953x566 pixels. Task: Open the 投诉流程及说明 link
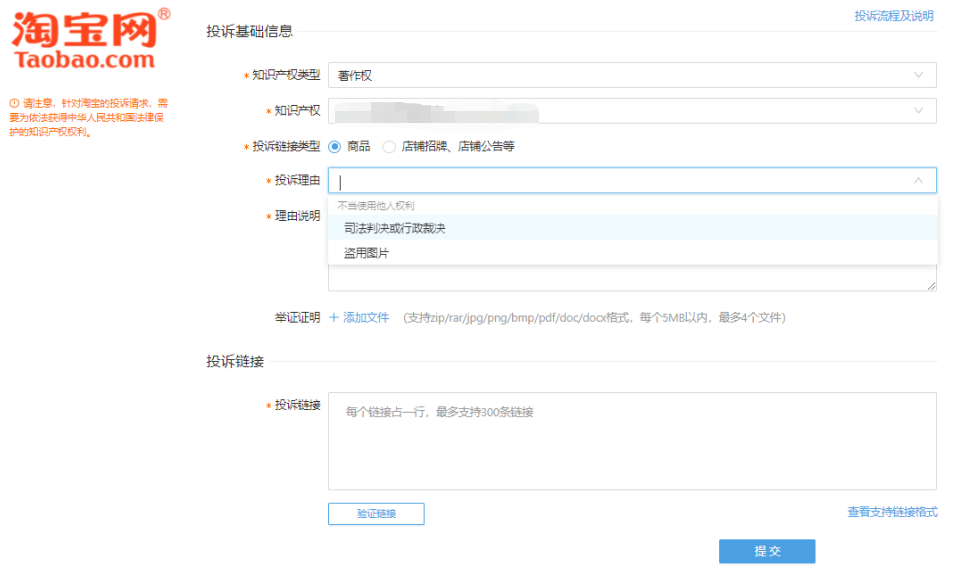[x=893, y=16]
